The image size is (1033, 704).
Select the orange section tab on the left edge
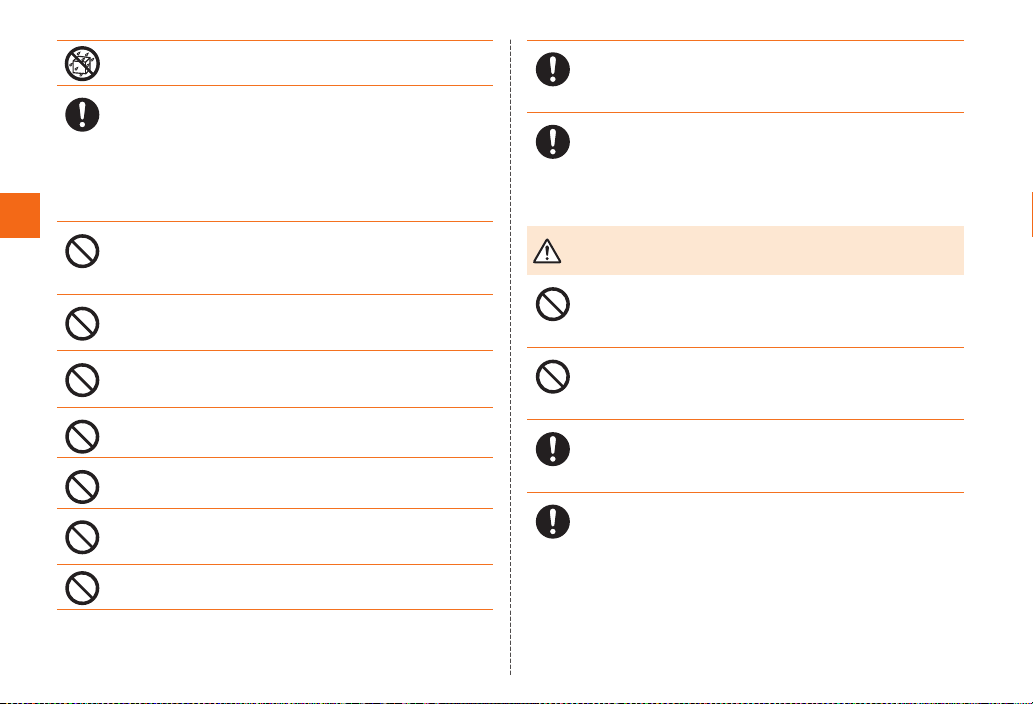[20, 215]
